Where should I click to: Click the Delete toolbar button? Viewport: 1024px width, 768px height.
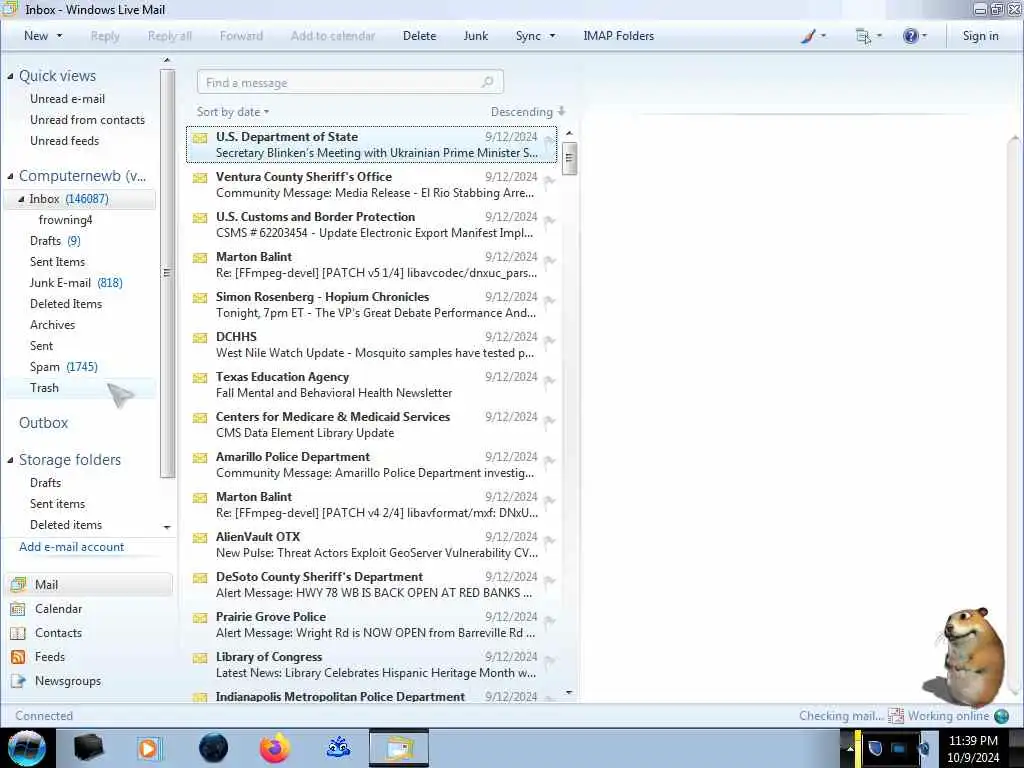click(419, 36)
